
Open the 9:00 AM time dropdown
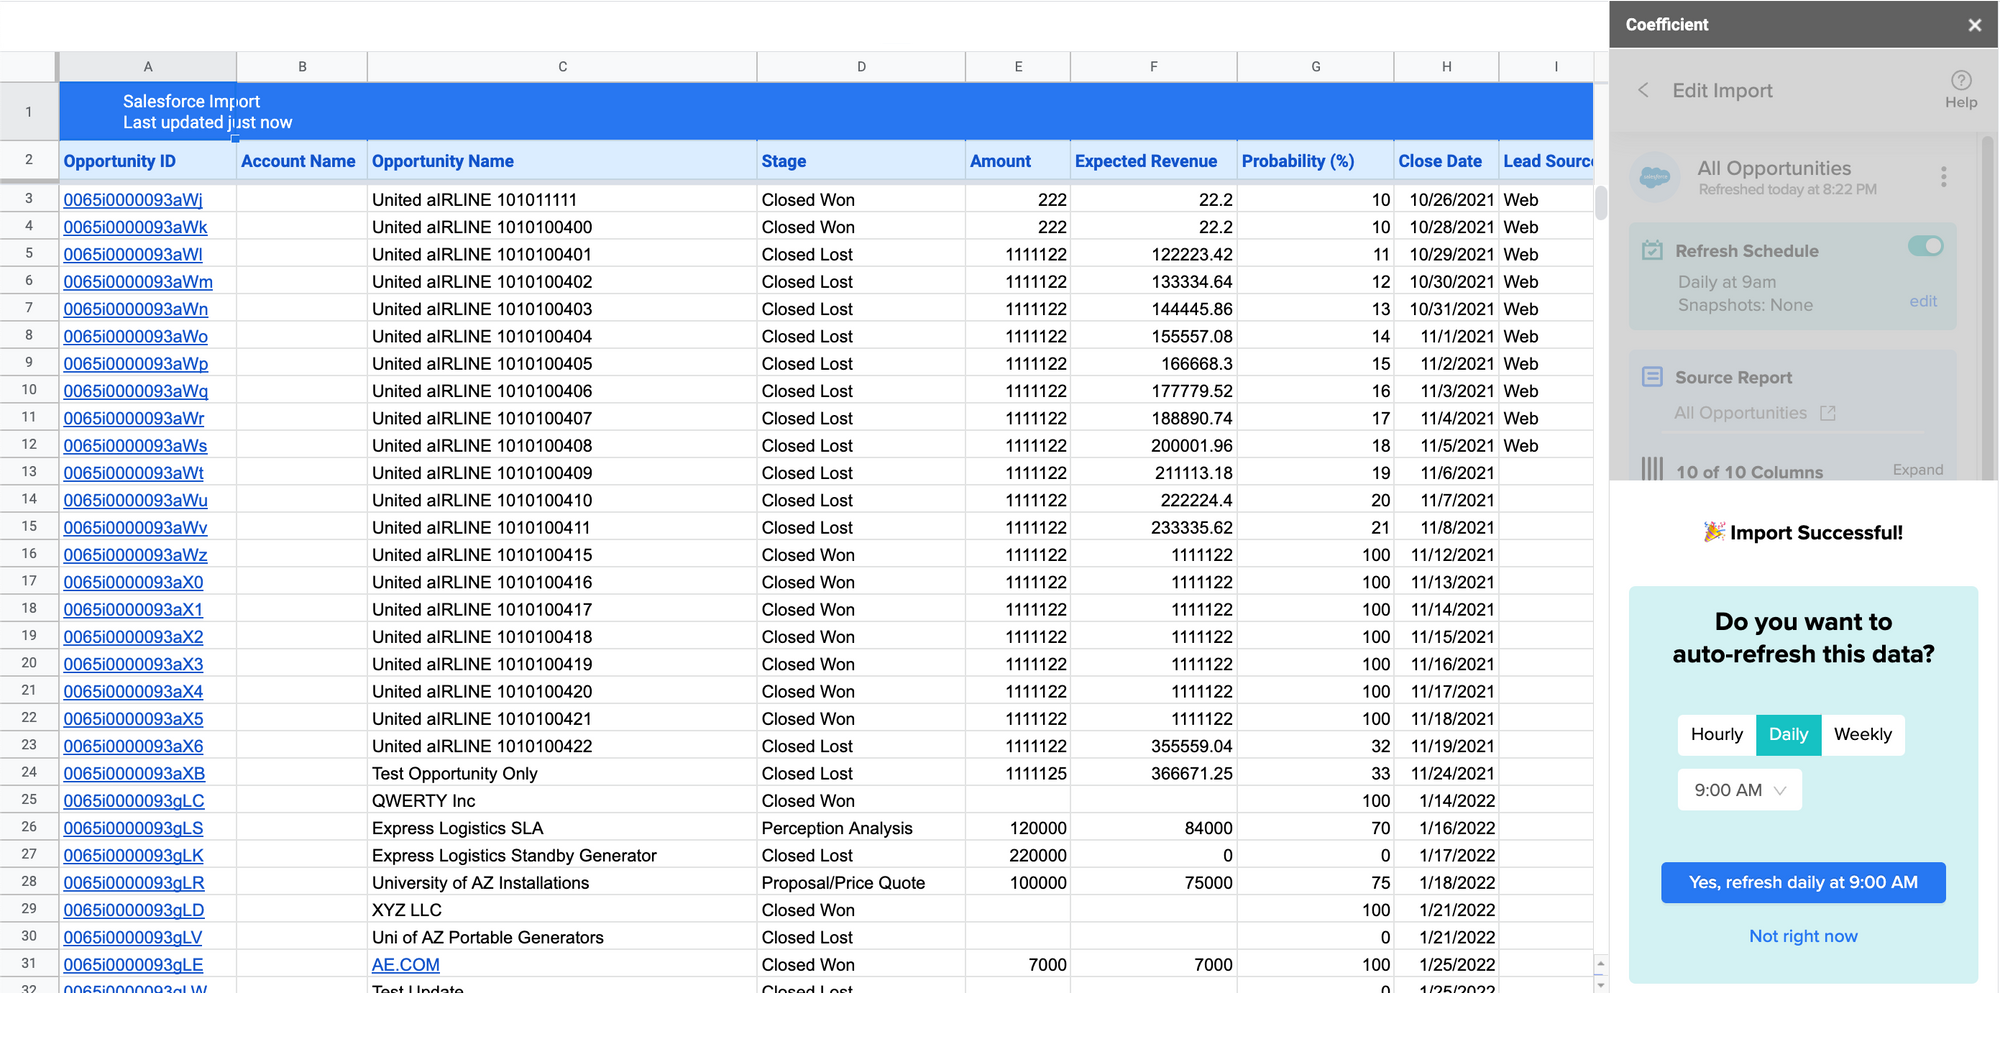1739,789
